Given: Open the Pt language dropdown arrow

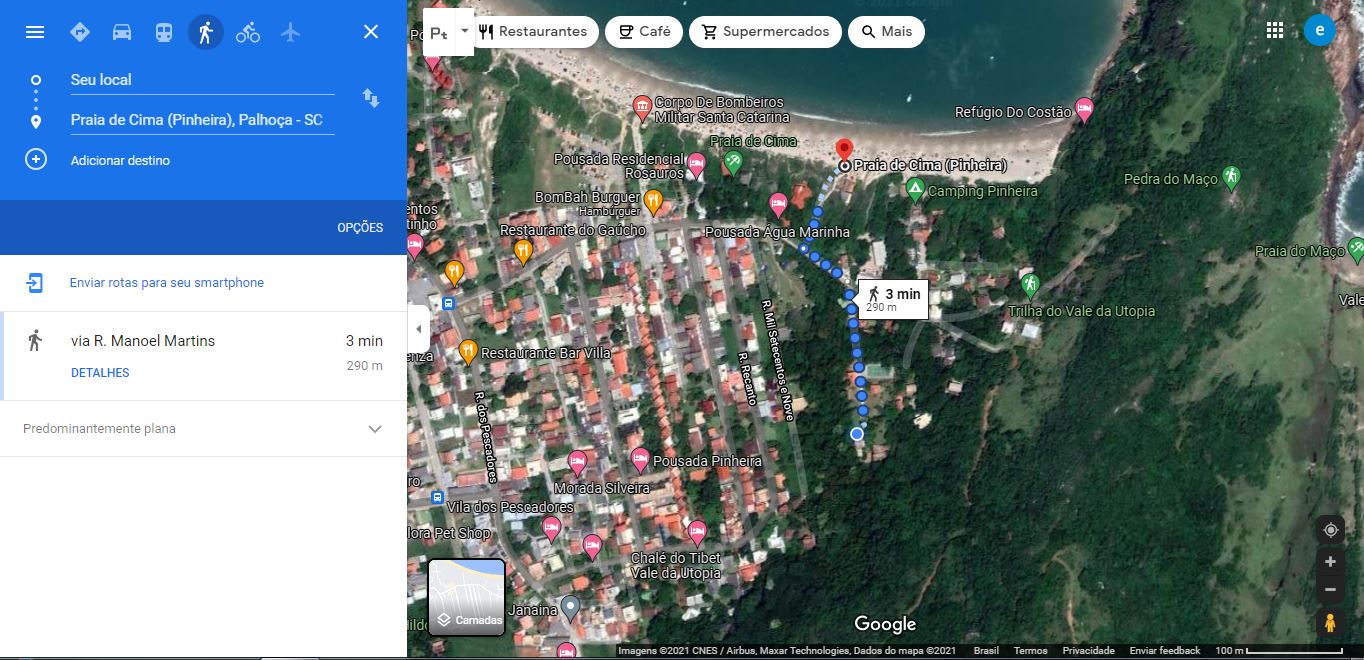Looking at the screenshot, I should [463, 31].
